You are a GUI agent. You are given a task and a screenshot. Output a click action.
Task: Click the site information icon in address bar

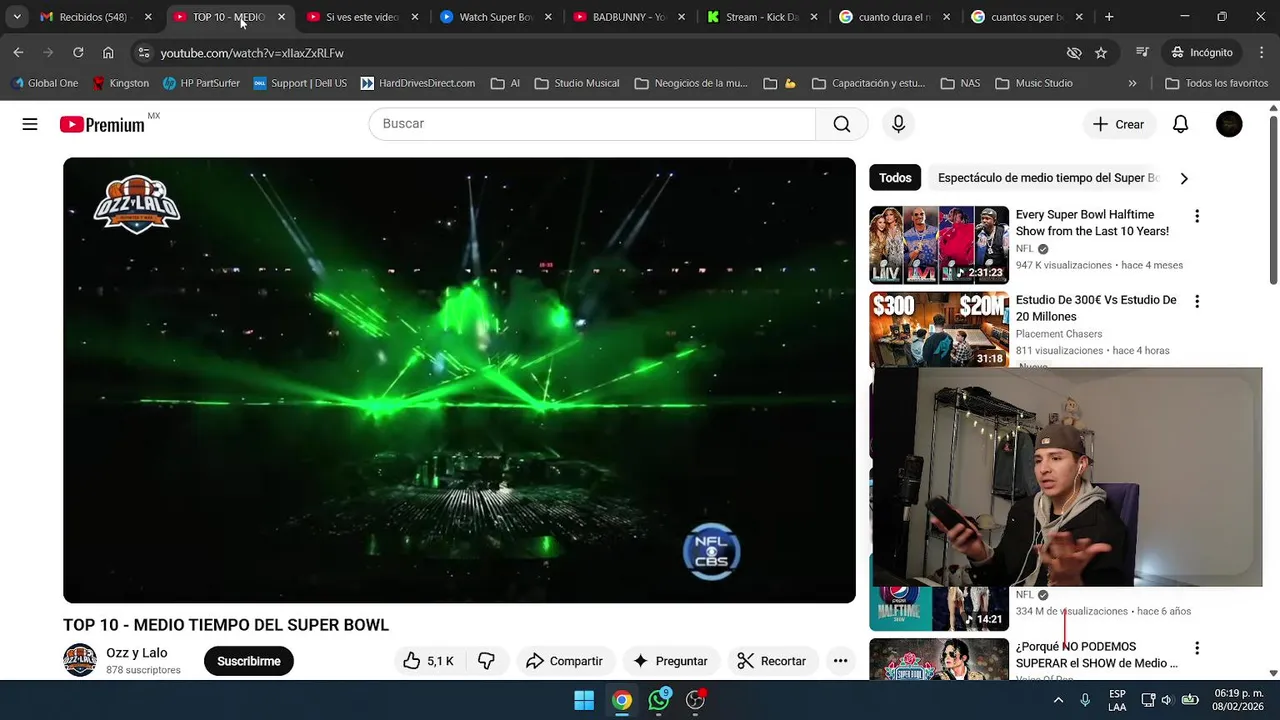click(144, 52)
